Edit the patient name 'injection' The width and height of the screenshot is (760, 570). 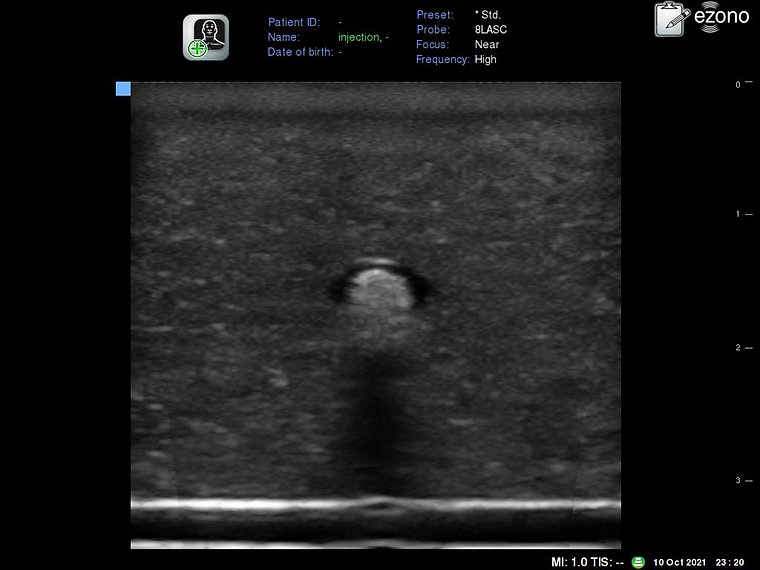(359, 37)
